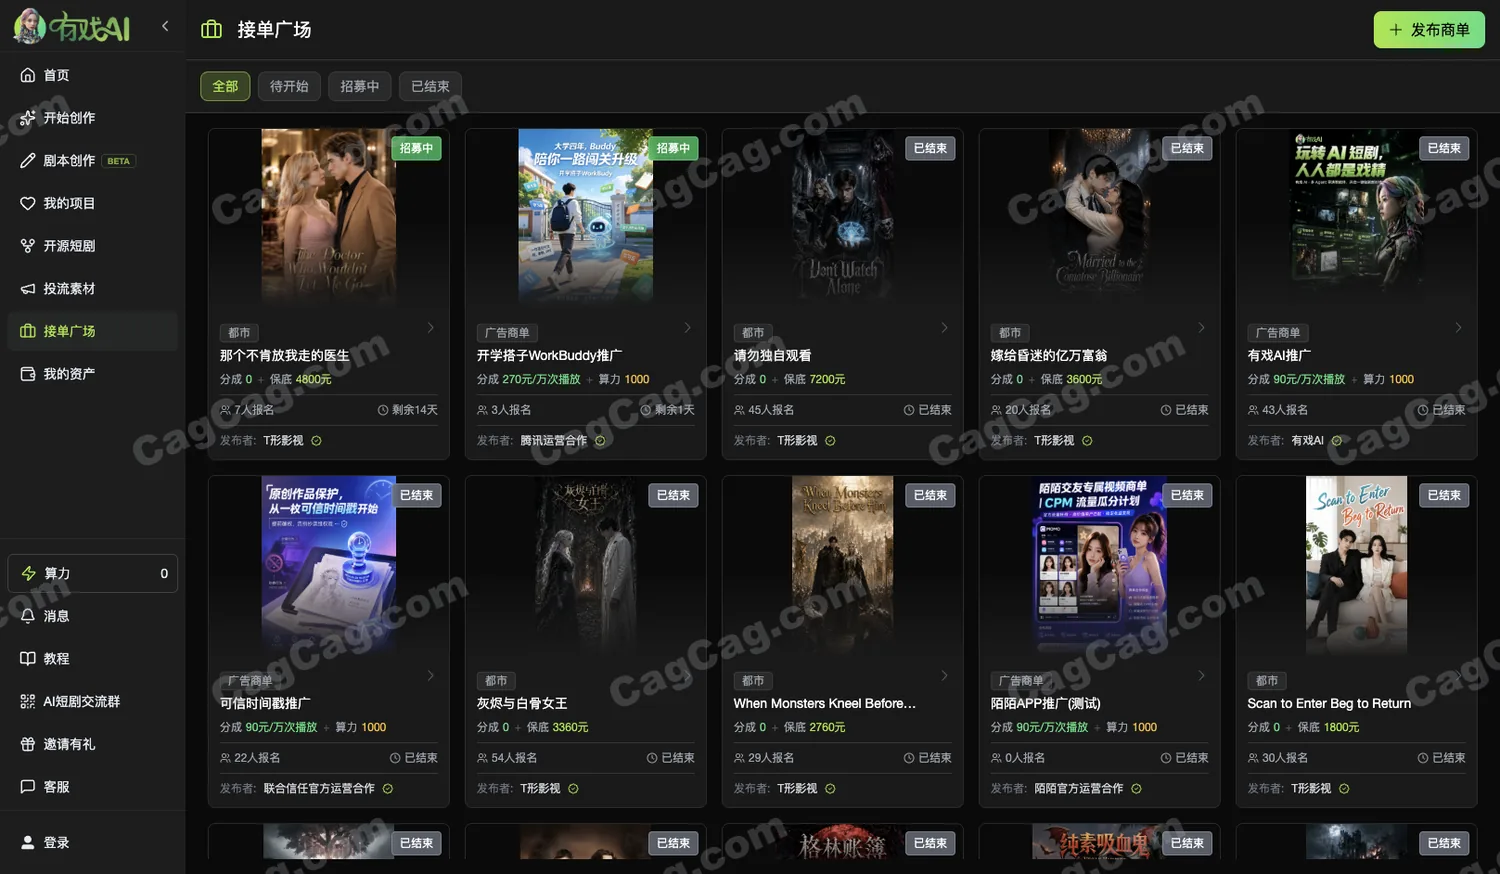Click 那个不肯放我走的医生 title

click(x=285, y=356)
